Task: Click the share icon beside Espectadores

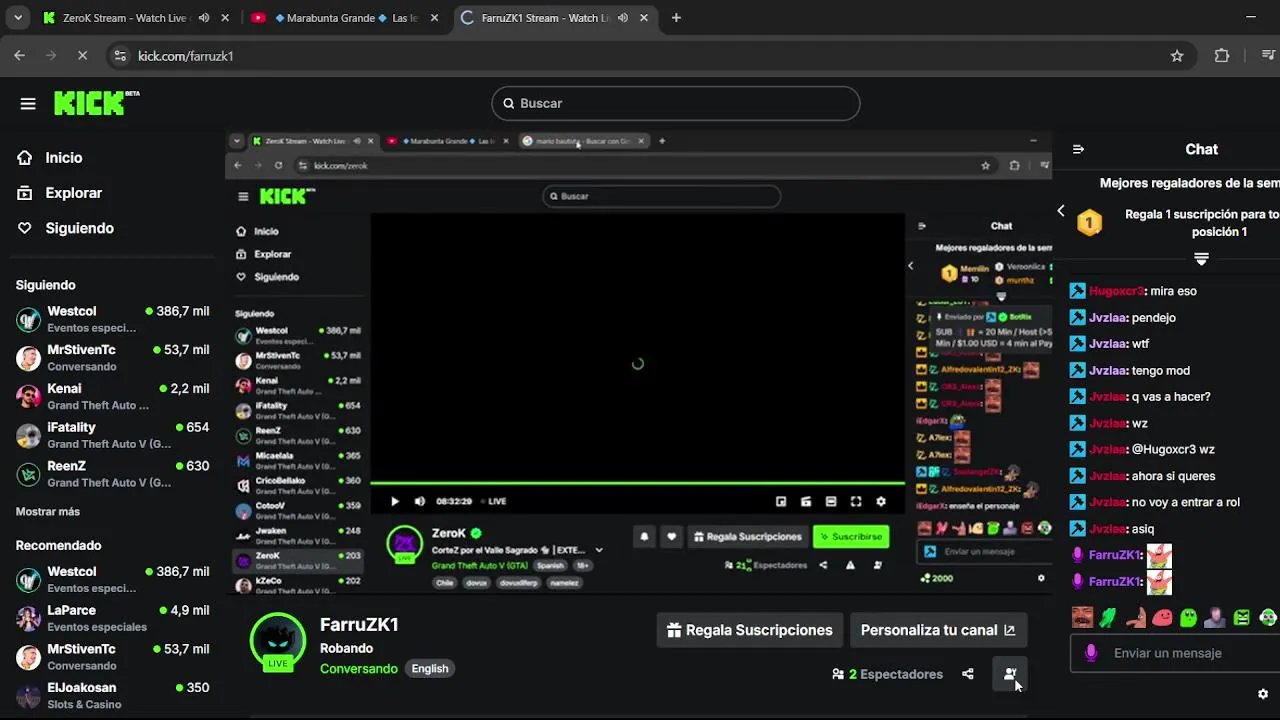Action: point(967,674)
